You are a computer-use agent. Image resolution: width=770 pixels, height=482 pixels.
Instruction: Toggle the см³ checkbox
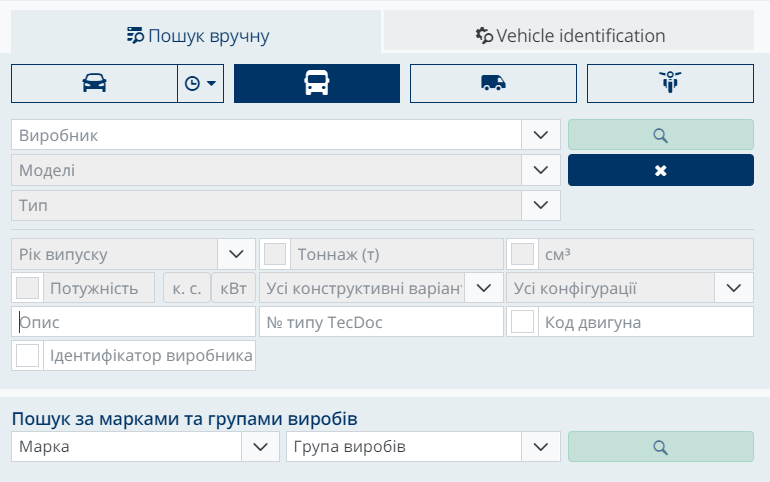point(522,254)
